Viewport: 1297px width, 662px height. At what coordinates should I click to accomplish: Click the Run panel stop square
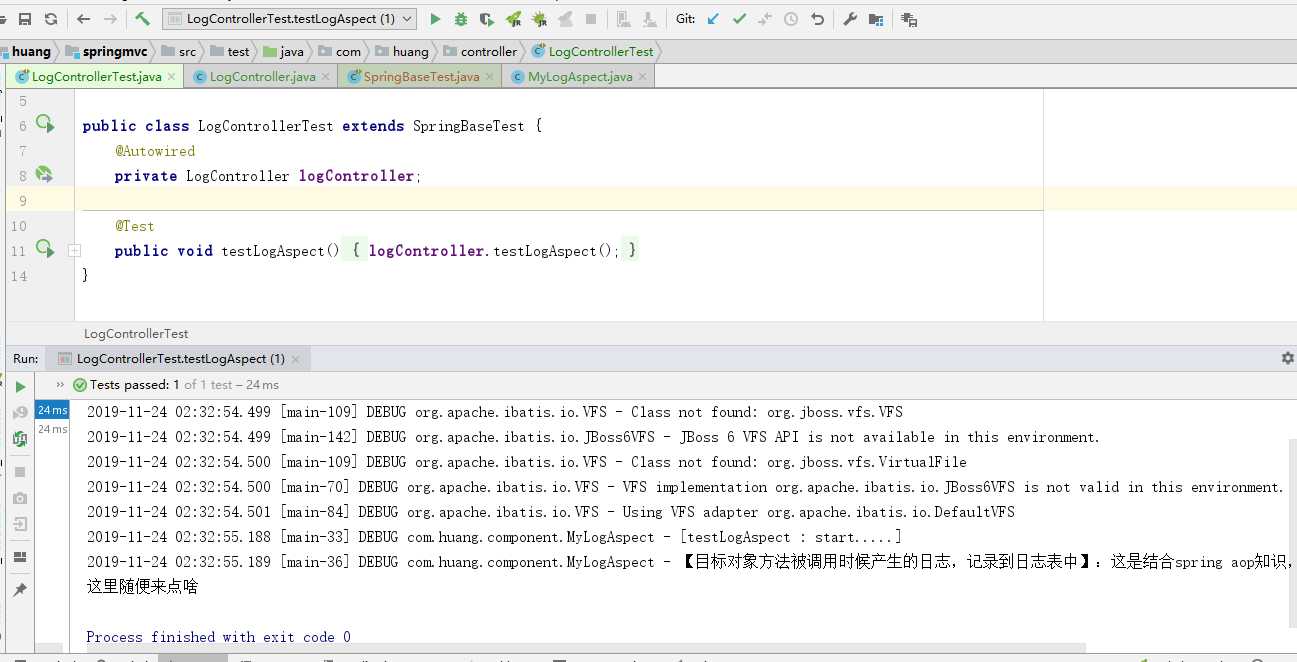(20, 472)
